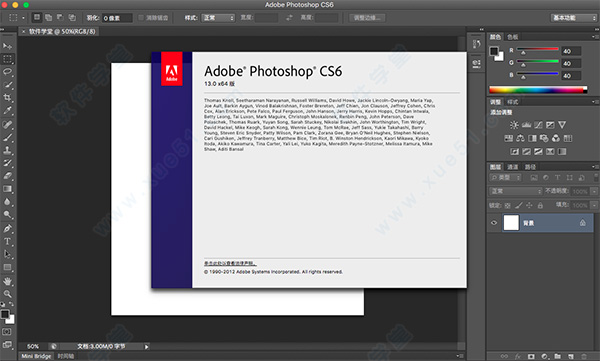Select the Move tool
This screenshot has height=361, width=600.
click(x=7, y=46)
